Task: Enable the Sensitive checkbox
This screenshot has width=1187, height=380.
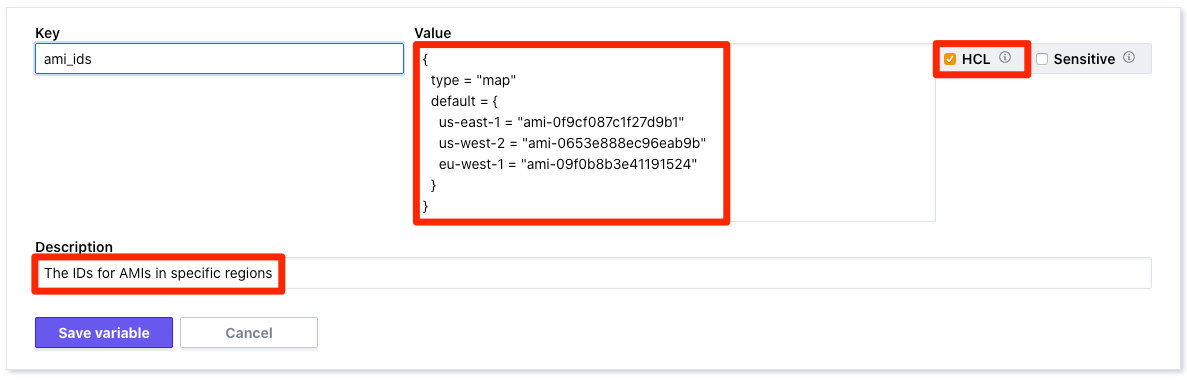Action: pos(1042,59)
